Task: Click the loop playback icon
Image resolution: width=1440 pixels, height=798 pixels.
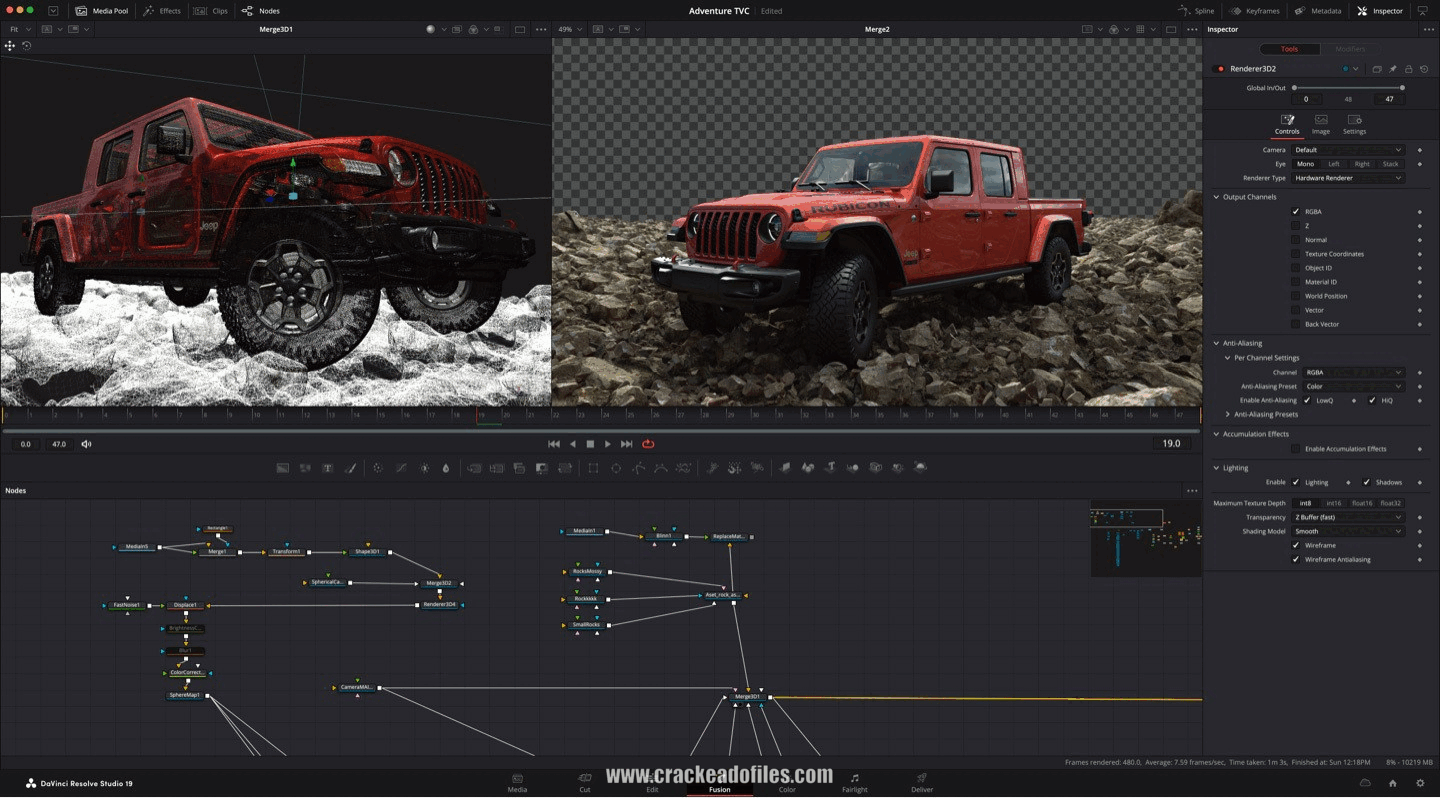Action: pos(648,444)
